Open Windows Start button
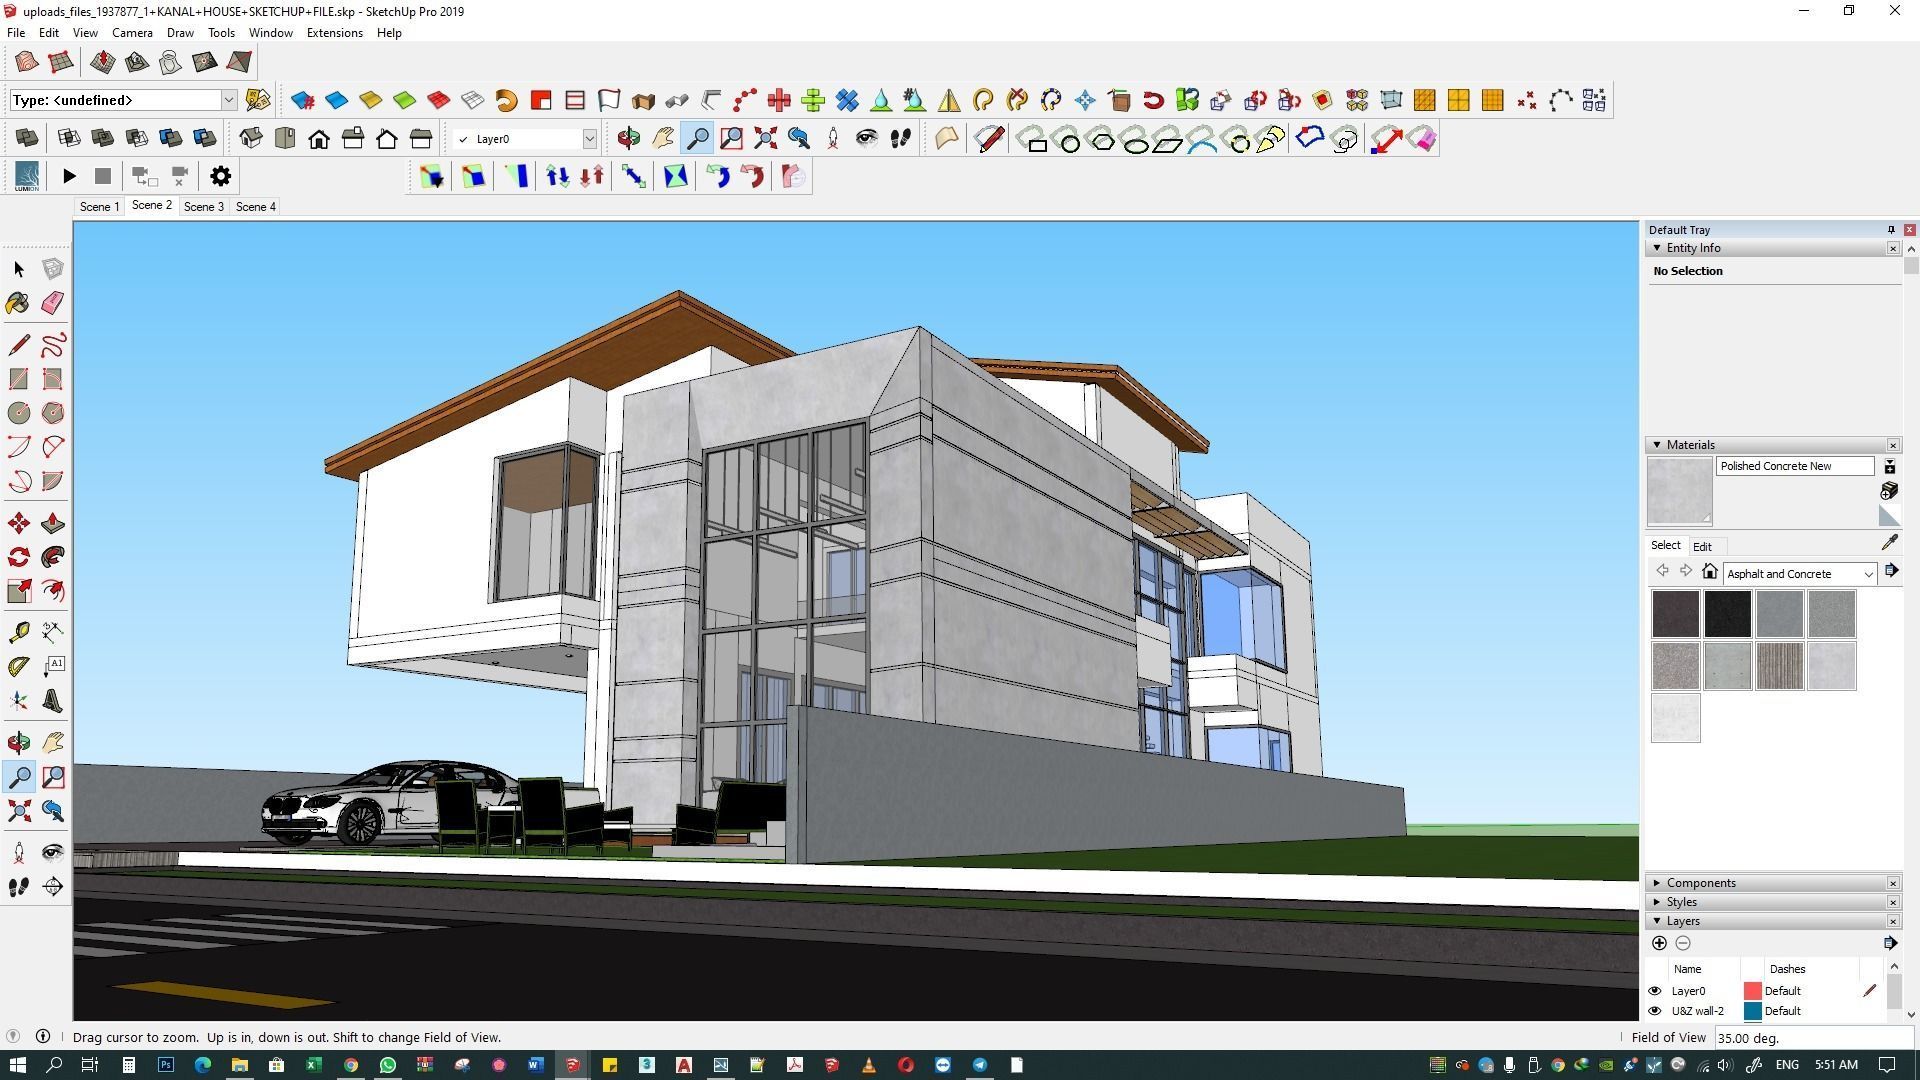Screen dimensions: 1920x1080 (x=17, y=1065)
